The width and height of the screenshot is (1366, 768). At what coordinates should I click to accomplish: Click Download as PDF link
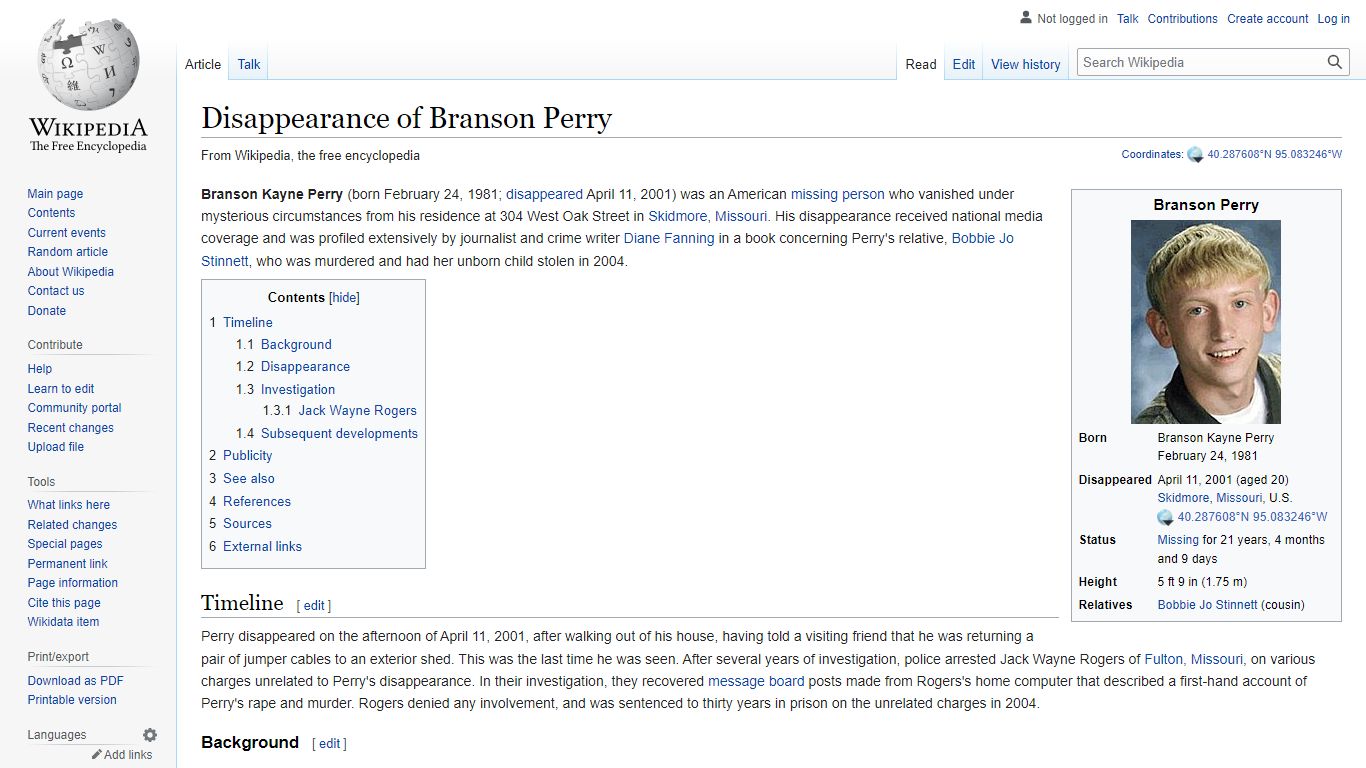[x=75, y=681]
